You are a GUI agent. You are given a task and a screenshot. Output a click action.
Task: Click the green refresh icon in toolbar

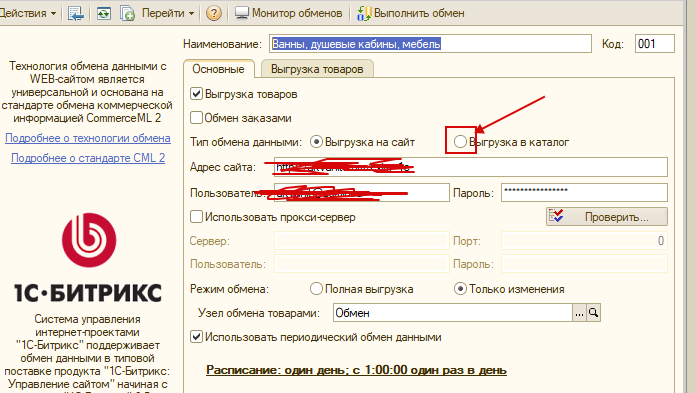(x=104, y=13)
